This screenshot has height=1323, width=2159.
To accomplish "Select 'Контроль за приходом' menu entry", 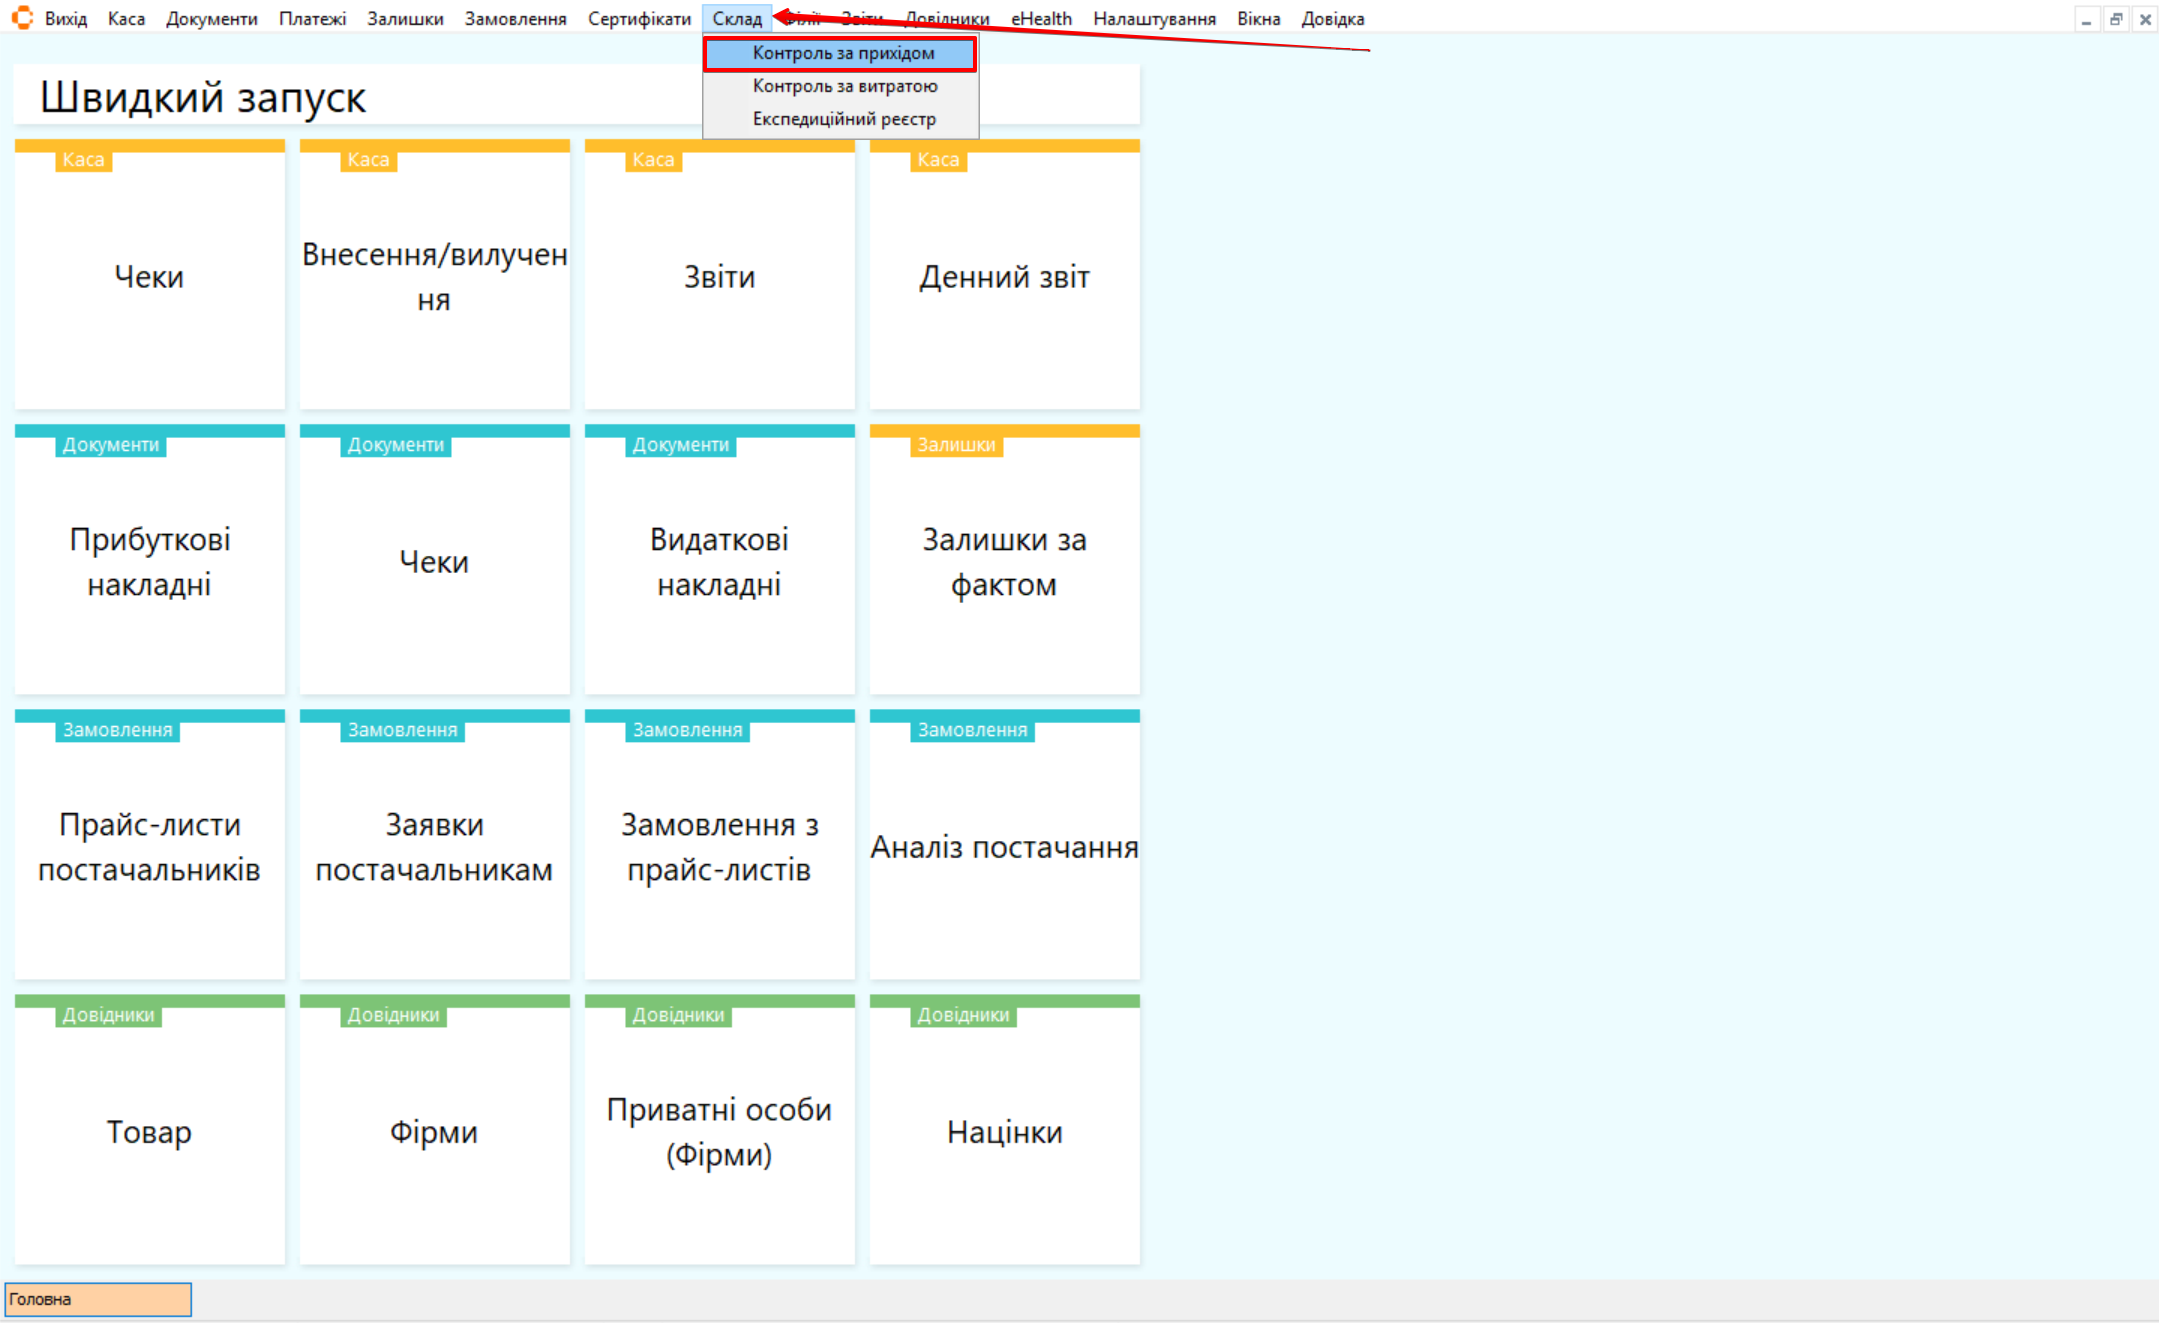I will 842,53.
